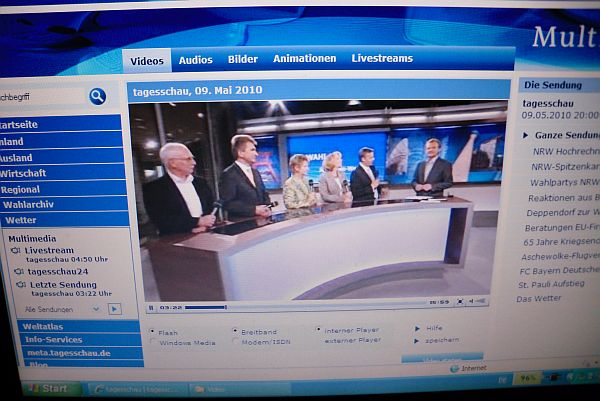Select the Flash format option
600x401 pixels.
152,331
